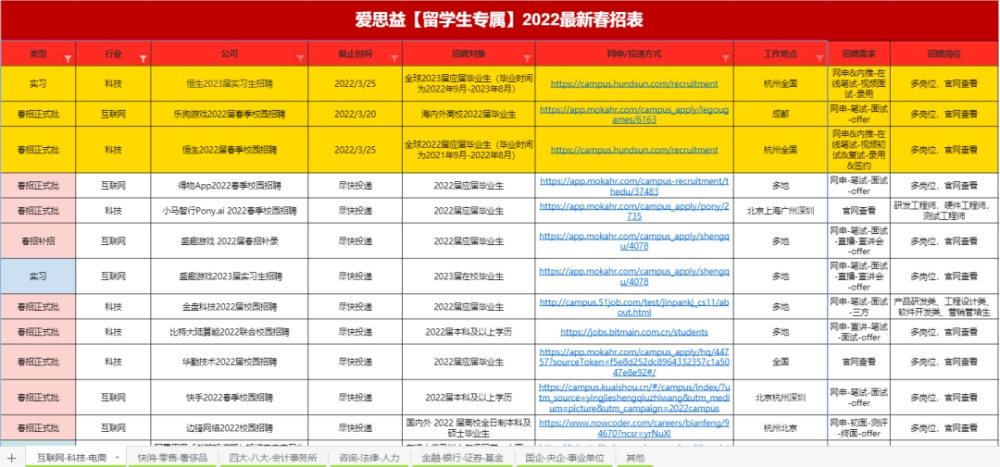The image size is (1000, 467).
Task: Select the cell 2023届在校毕业生
Action: tap(469, 276)
